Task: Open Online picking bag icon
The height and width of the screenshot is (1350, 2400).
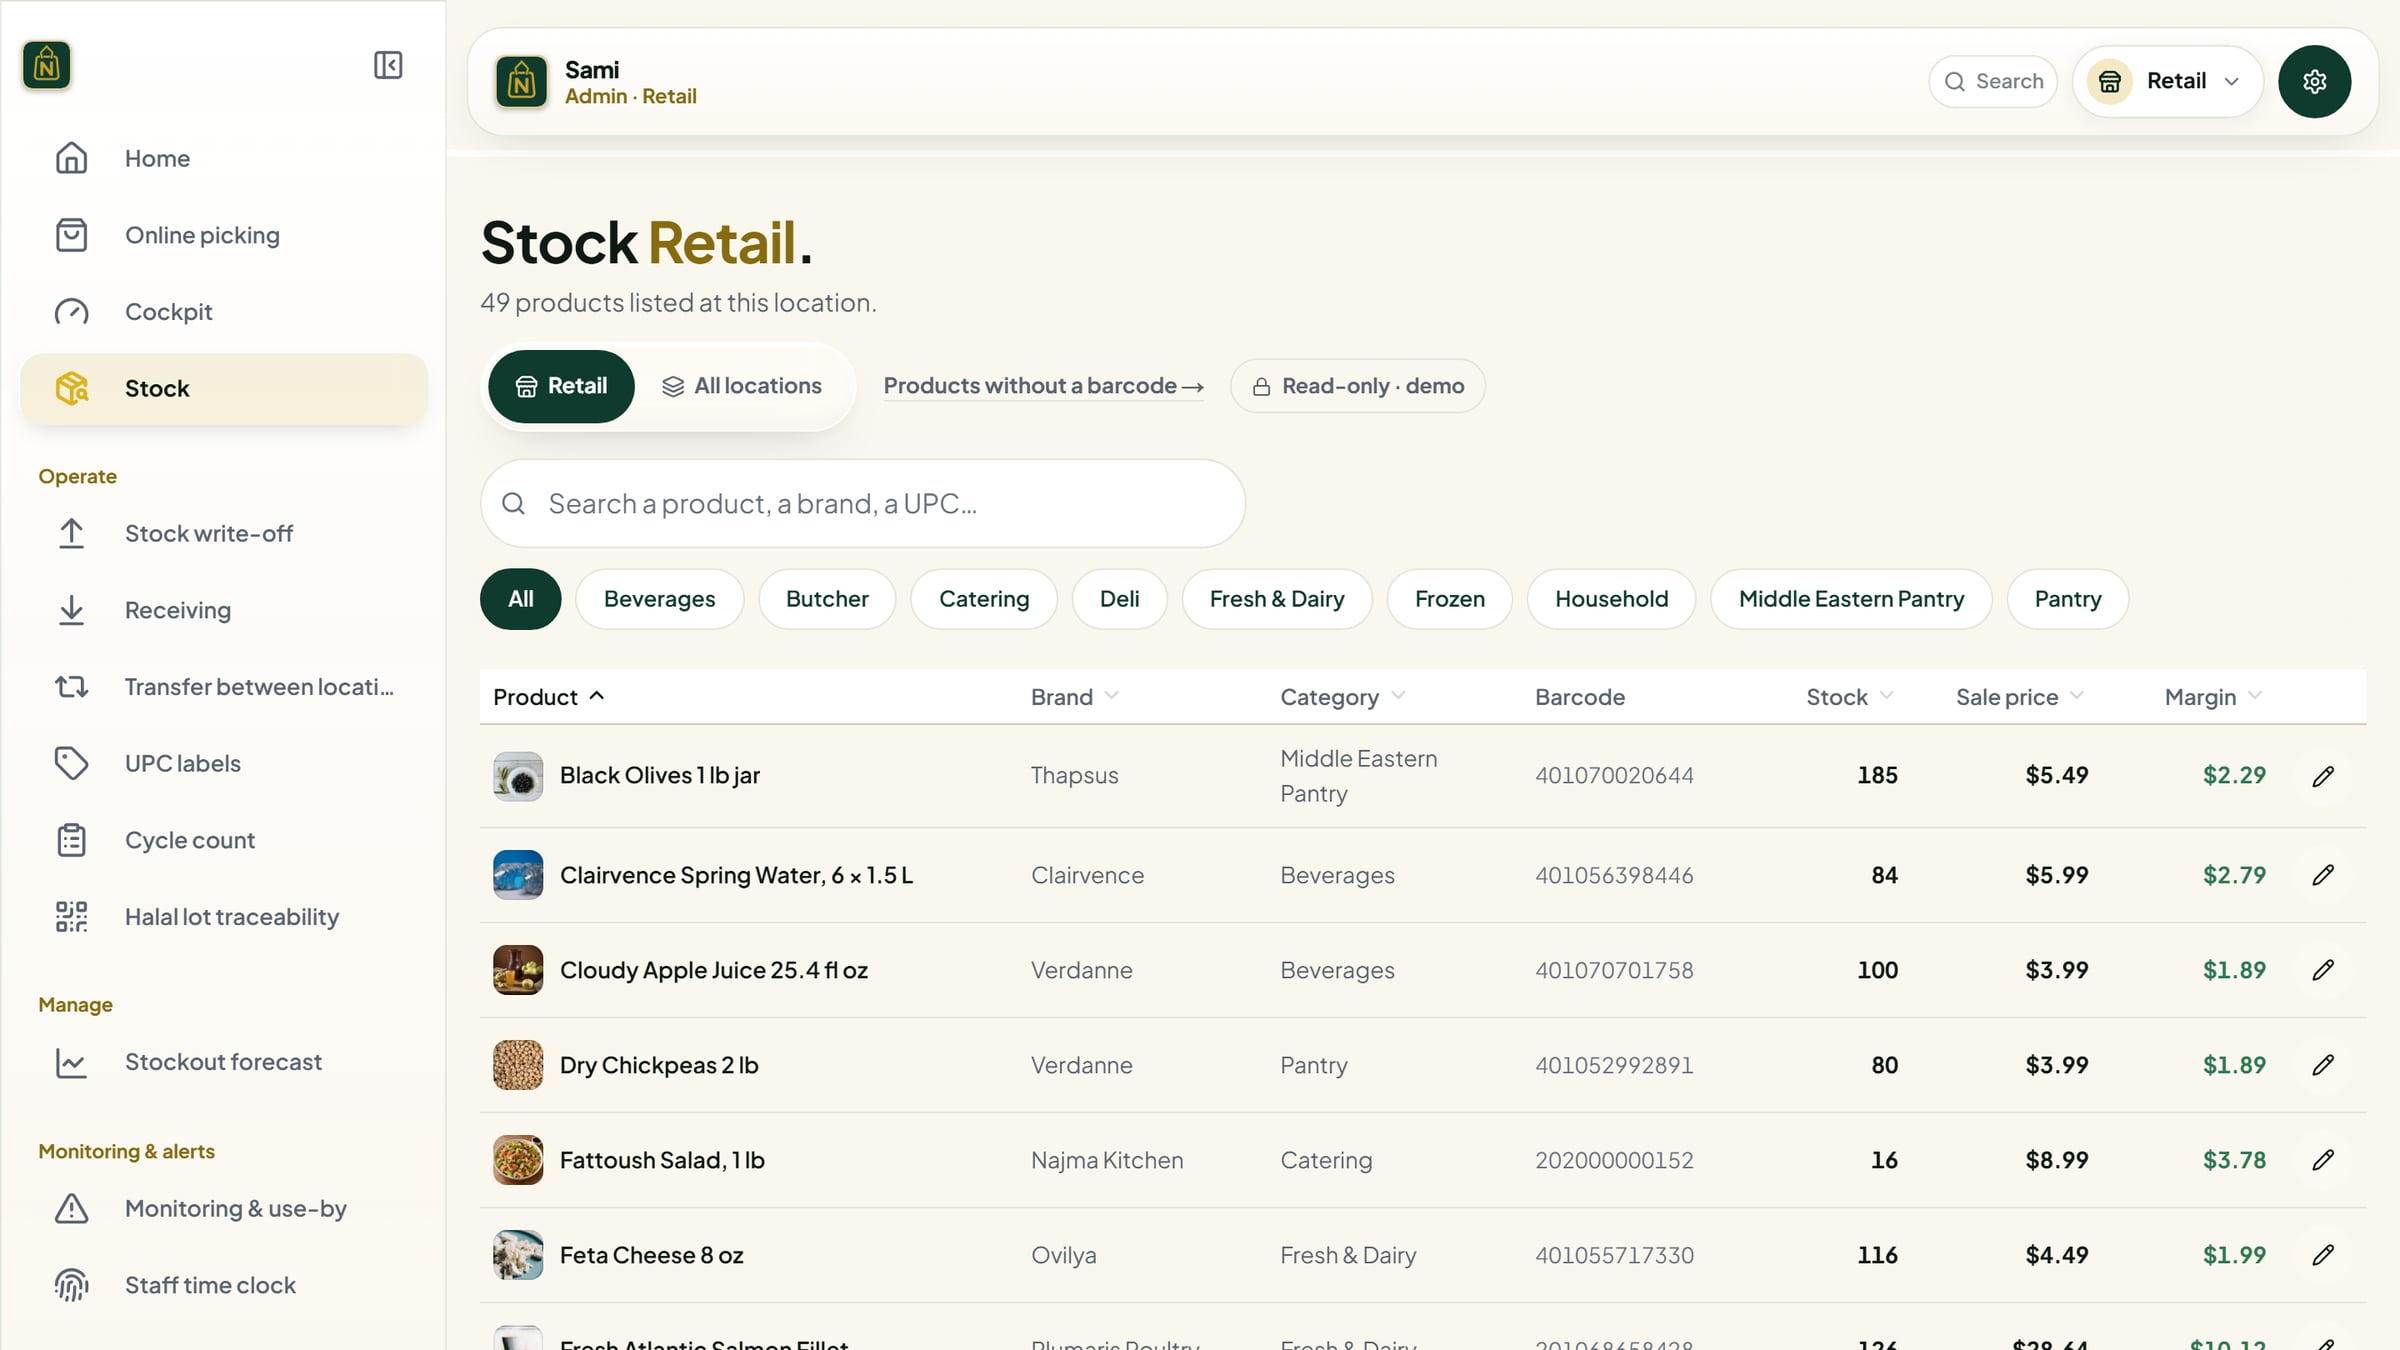Action: coord(71,235)
